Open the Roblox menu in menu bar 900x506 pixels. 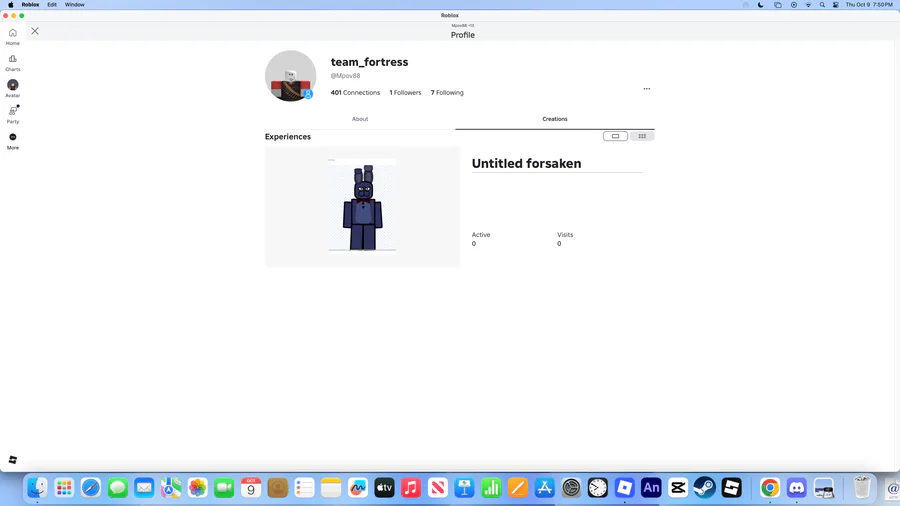[30, 5]
